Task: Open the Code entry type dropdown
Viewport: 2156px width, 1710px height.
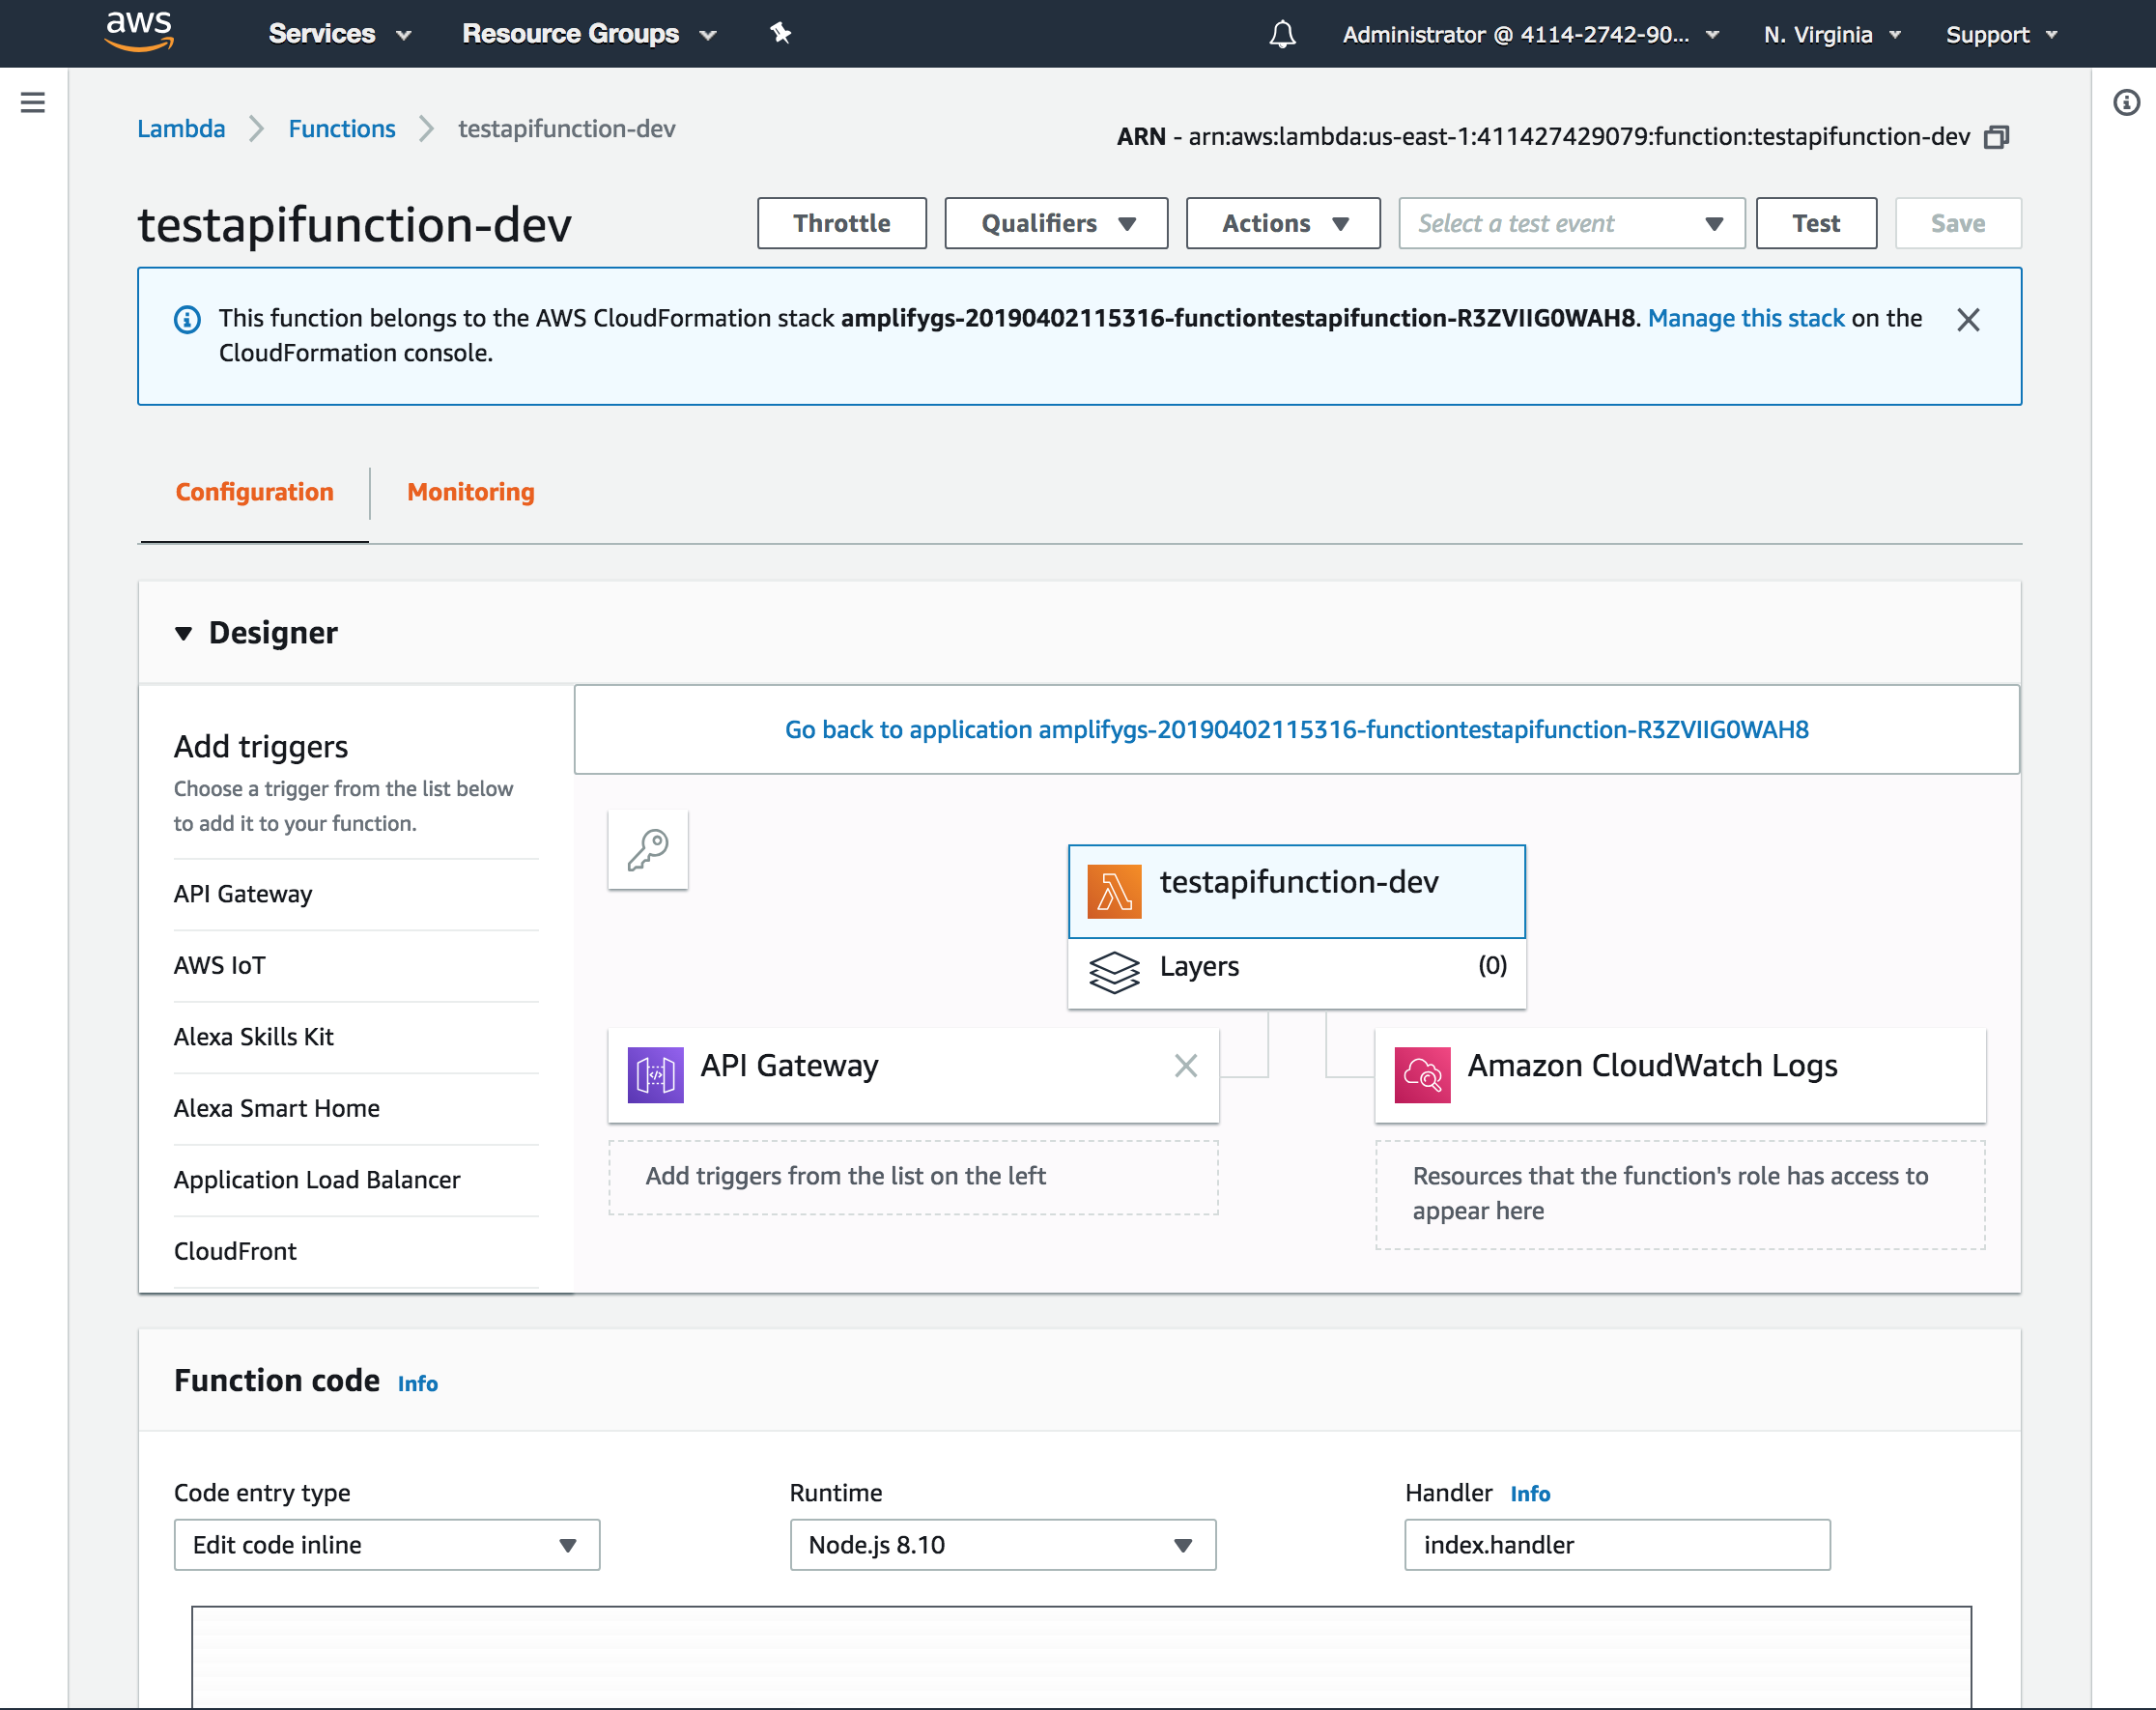Action: coord(386,1545)
